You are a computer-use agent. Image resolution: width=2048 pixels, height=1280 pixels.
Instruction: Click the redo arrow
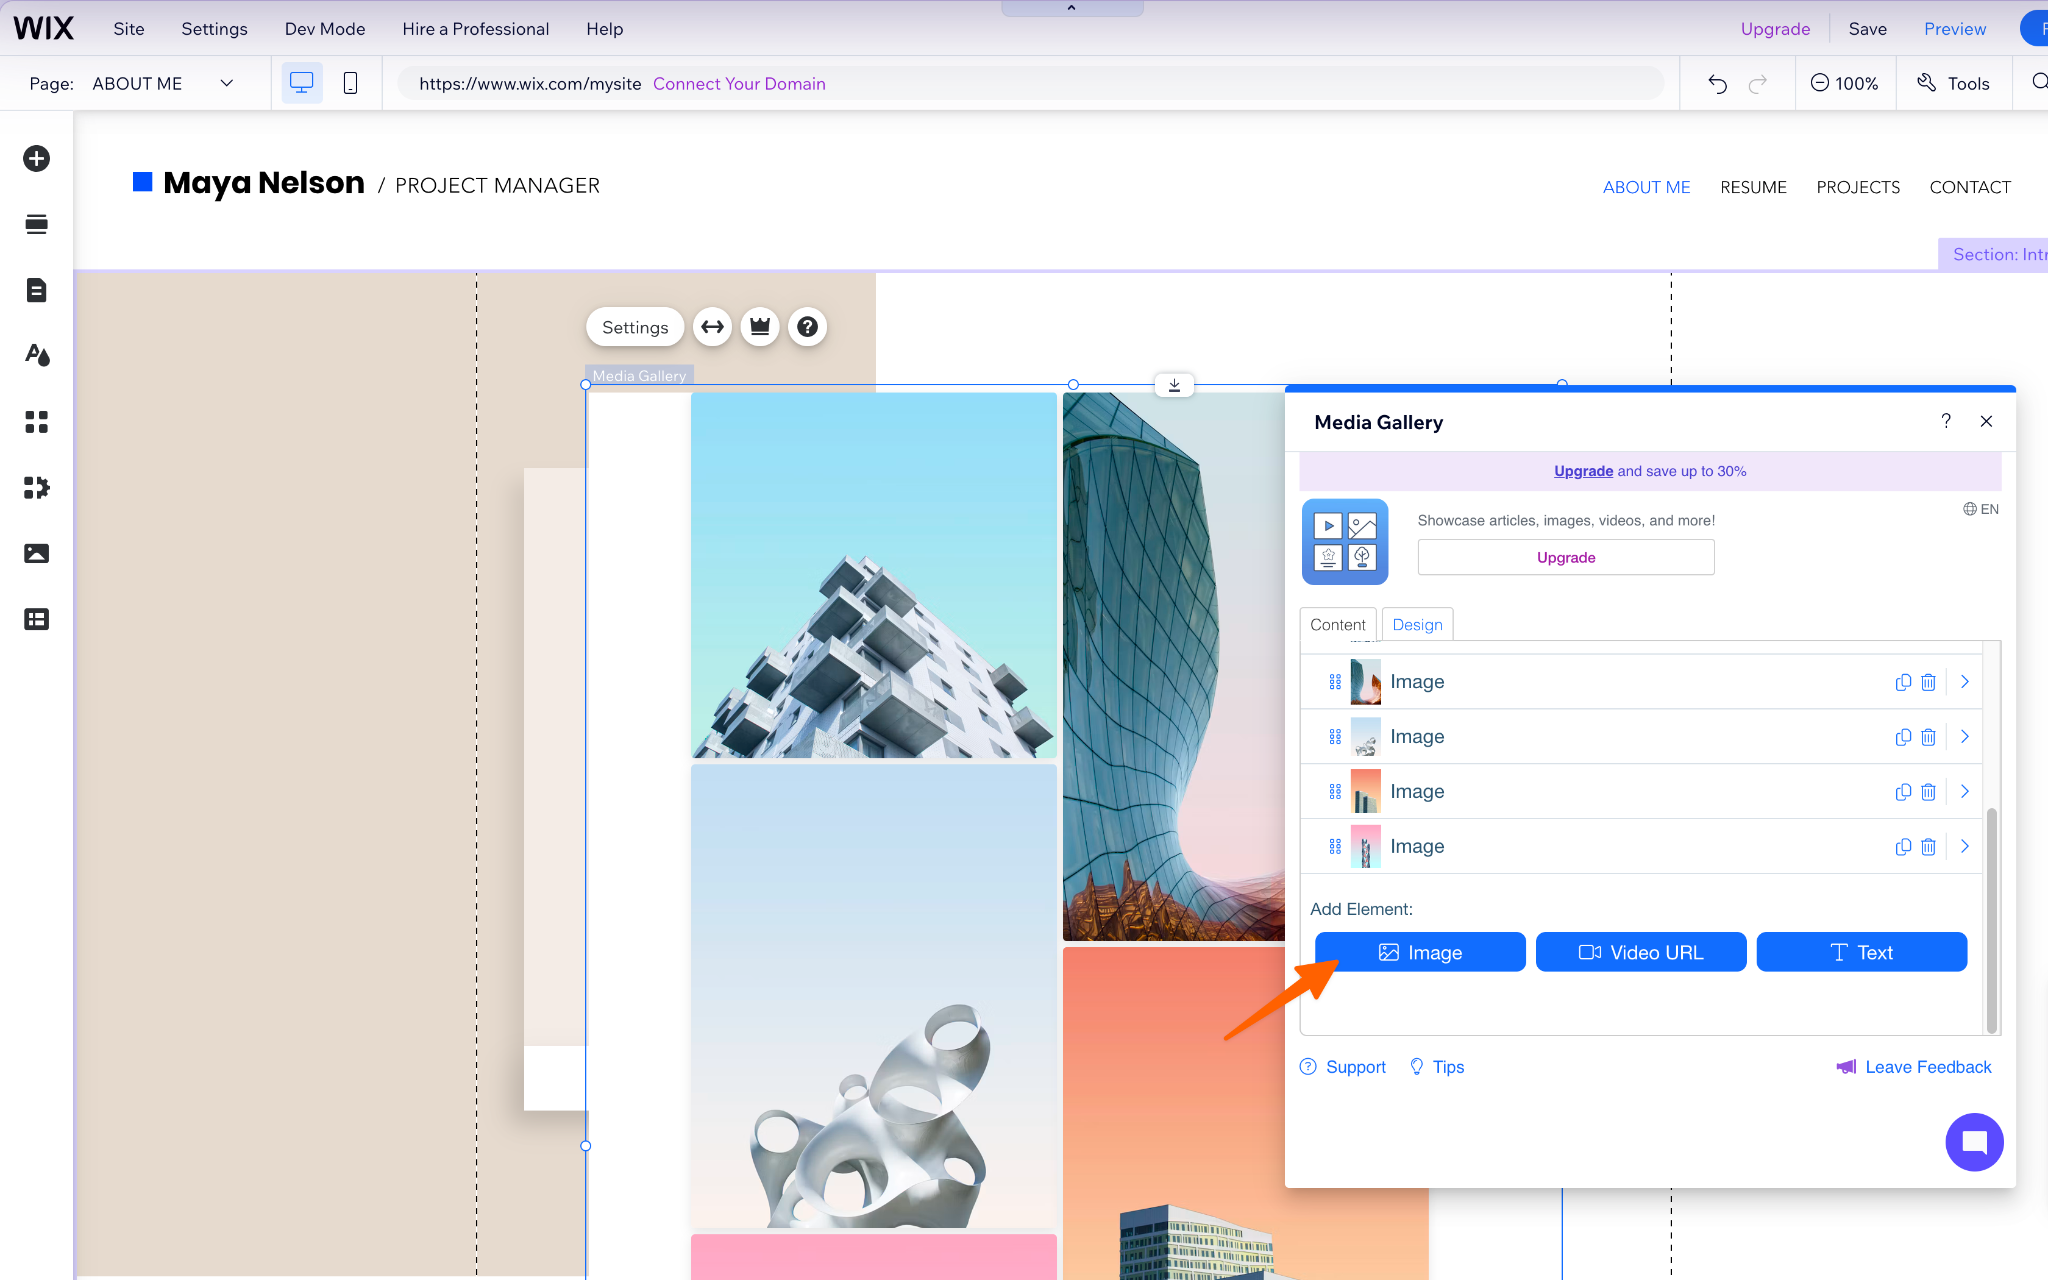[1758, 84]
